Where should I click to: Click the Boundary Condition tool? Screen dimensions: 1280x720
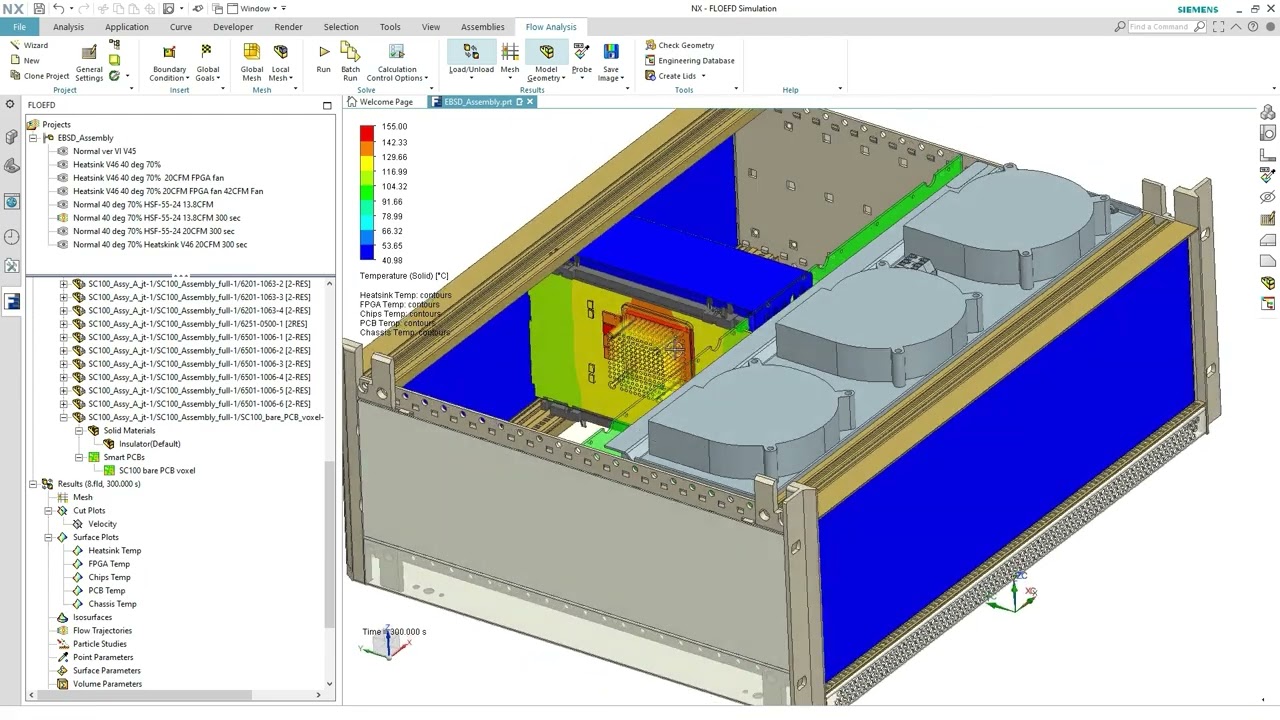[169, 62]
